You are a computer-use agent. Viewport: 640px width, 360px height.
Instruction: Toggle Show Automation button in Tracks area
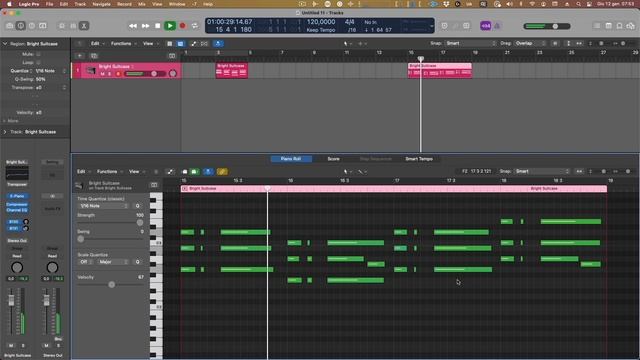click(x=193, y=43)
